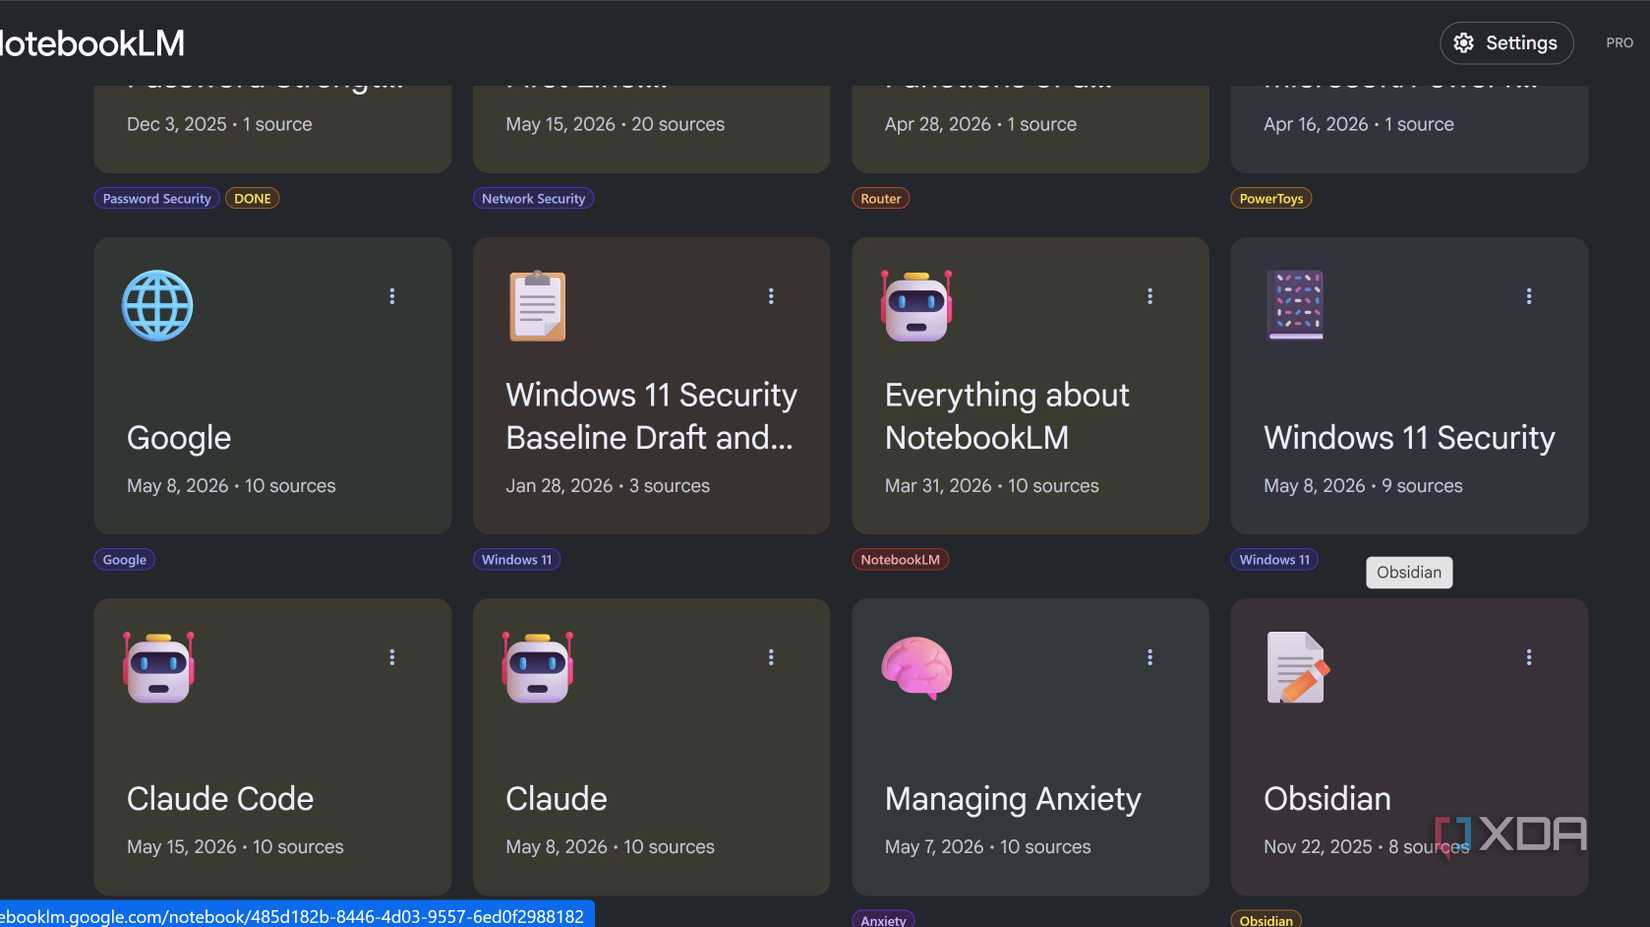Open Windows 11 Security Baseline Draft notebook title
This screenshot has width=1650, height=927.
651,416
